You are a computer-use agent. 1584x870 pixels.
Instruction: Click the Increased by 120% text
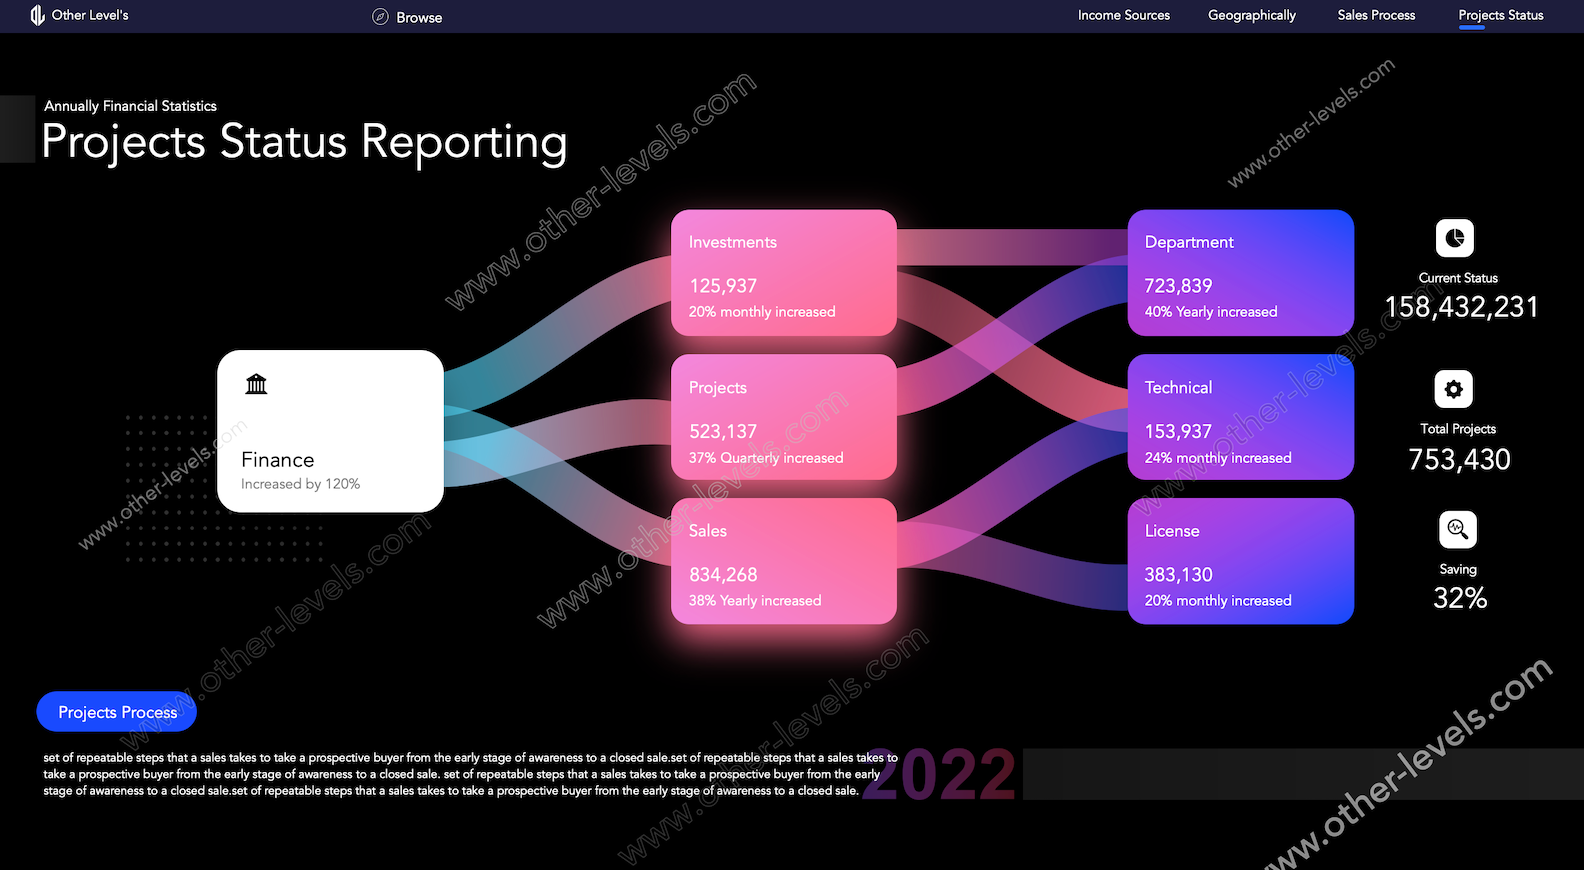[300, 484]
